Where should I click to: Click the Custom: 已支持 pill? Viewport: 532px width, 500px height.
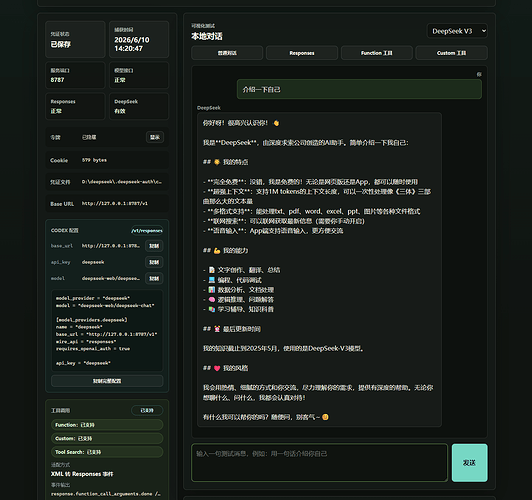click(x=107, y=438)
